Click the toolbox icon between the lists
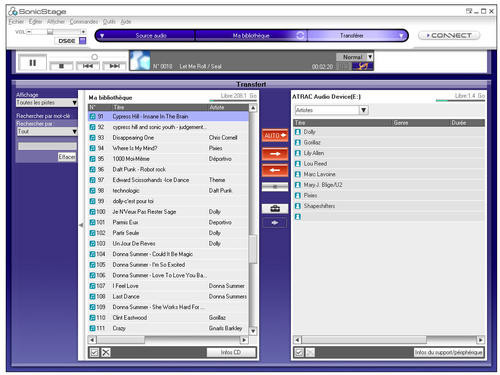Viewport: 500px width, 375px height. [x=275, y=209]
